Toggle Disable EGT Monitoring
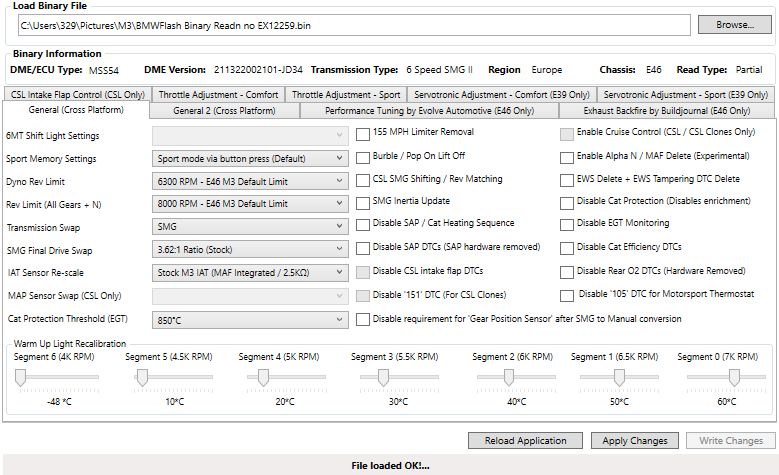The height and width of the screenshot is (475, 779). [567, 225]
